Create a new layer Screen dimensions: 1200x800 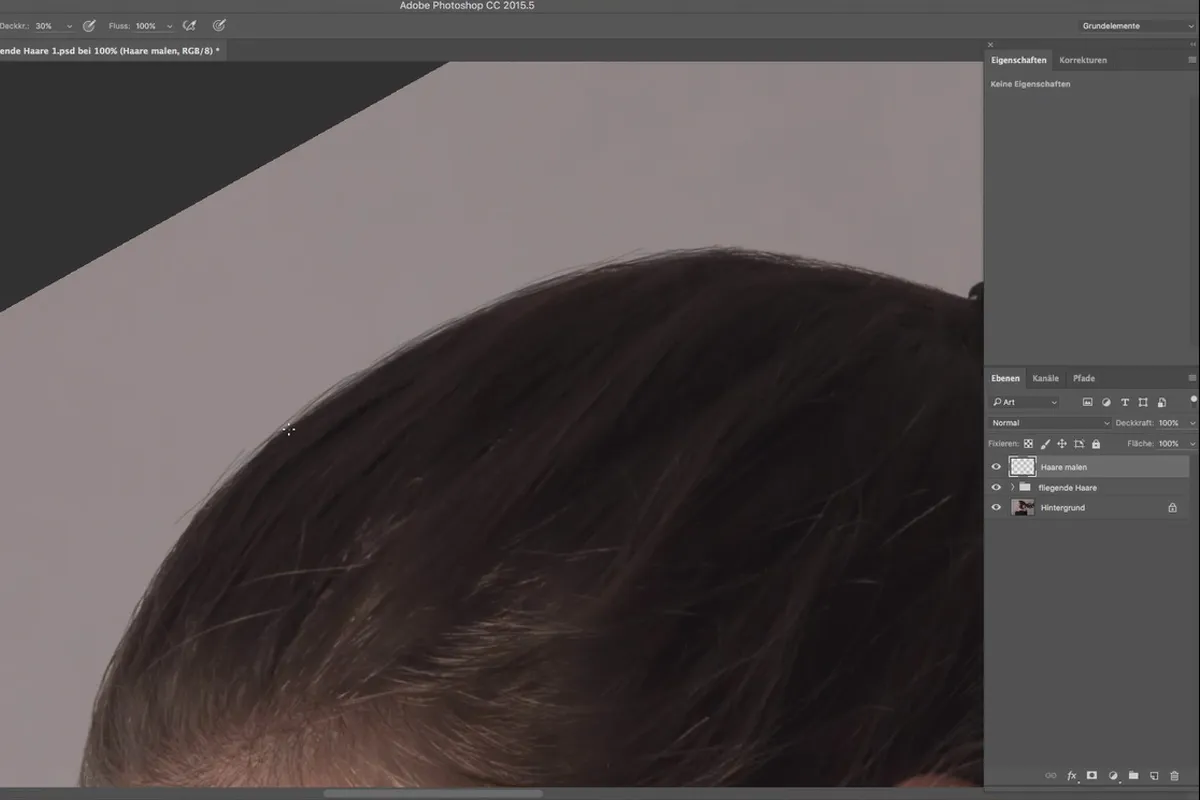[x=1153, y=775]
